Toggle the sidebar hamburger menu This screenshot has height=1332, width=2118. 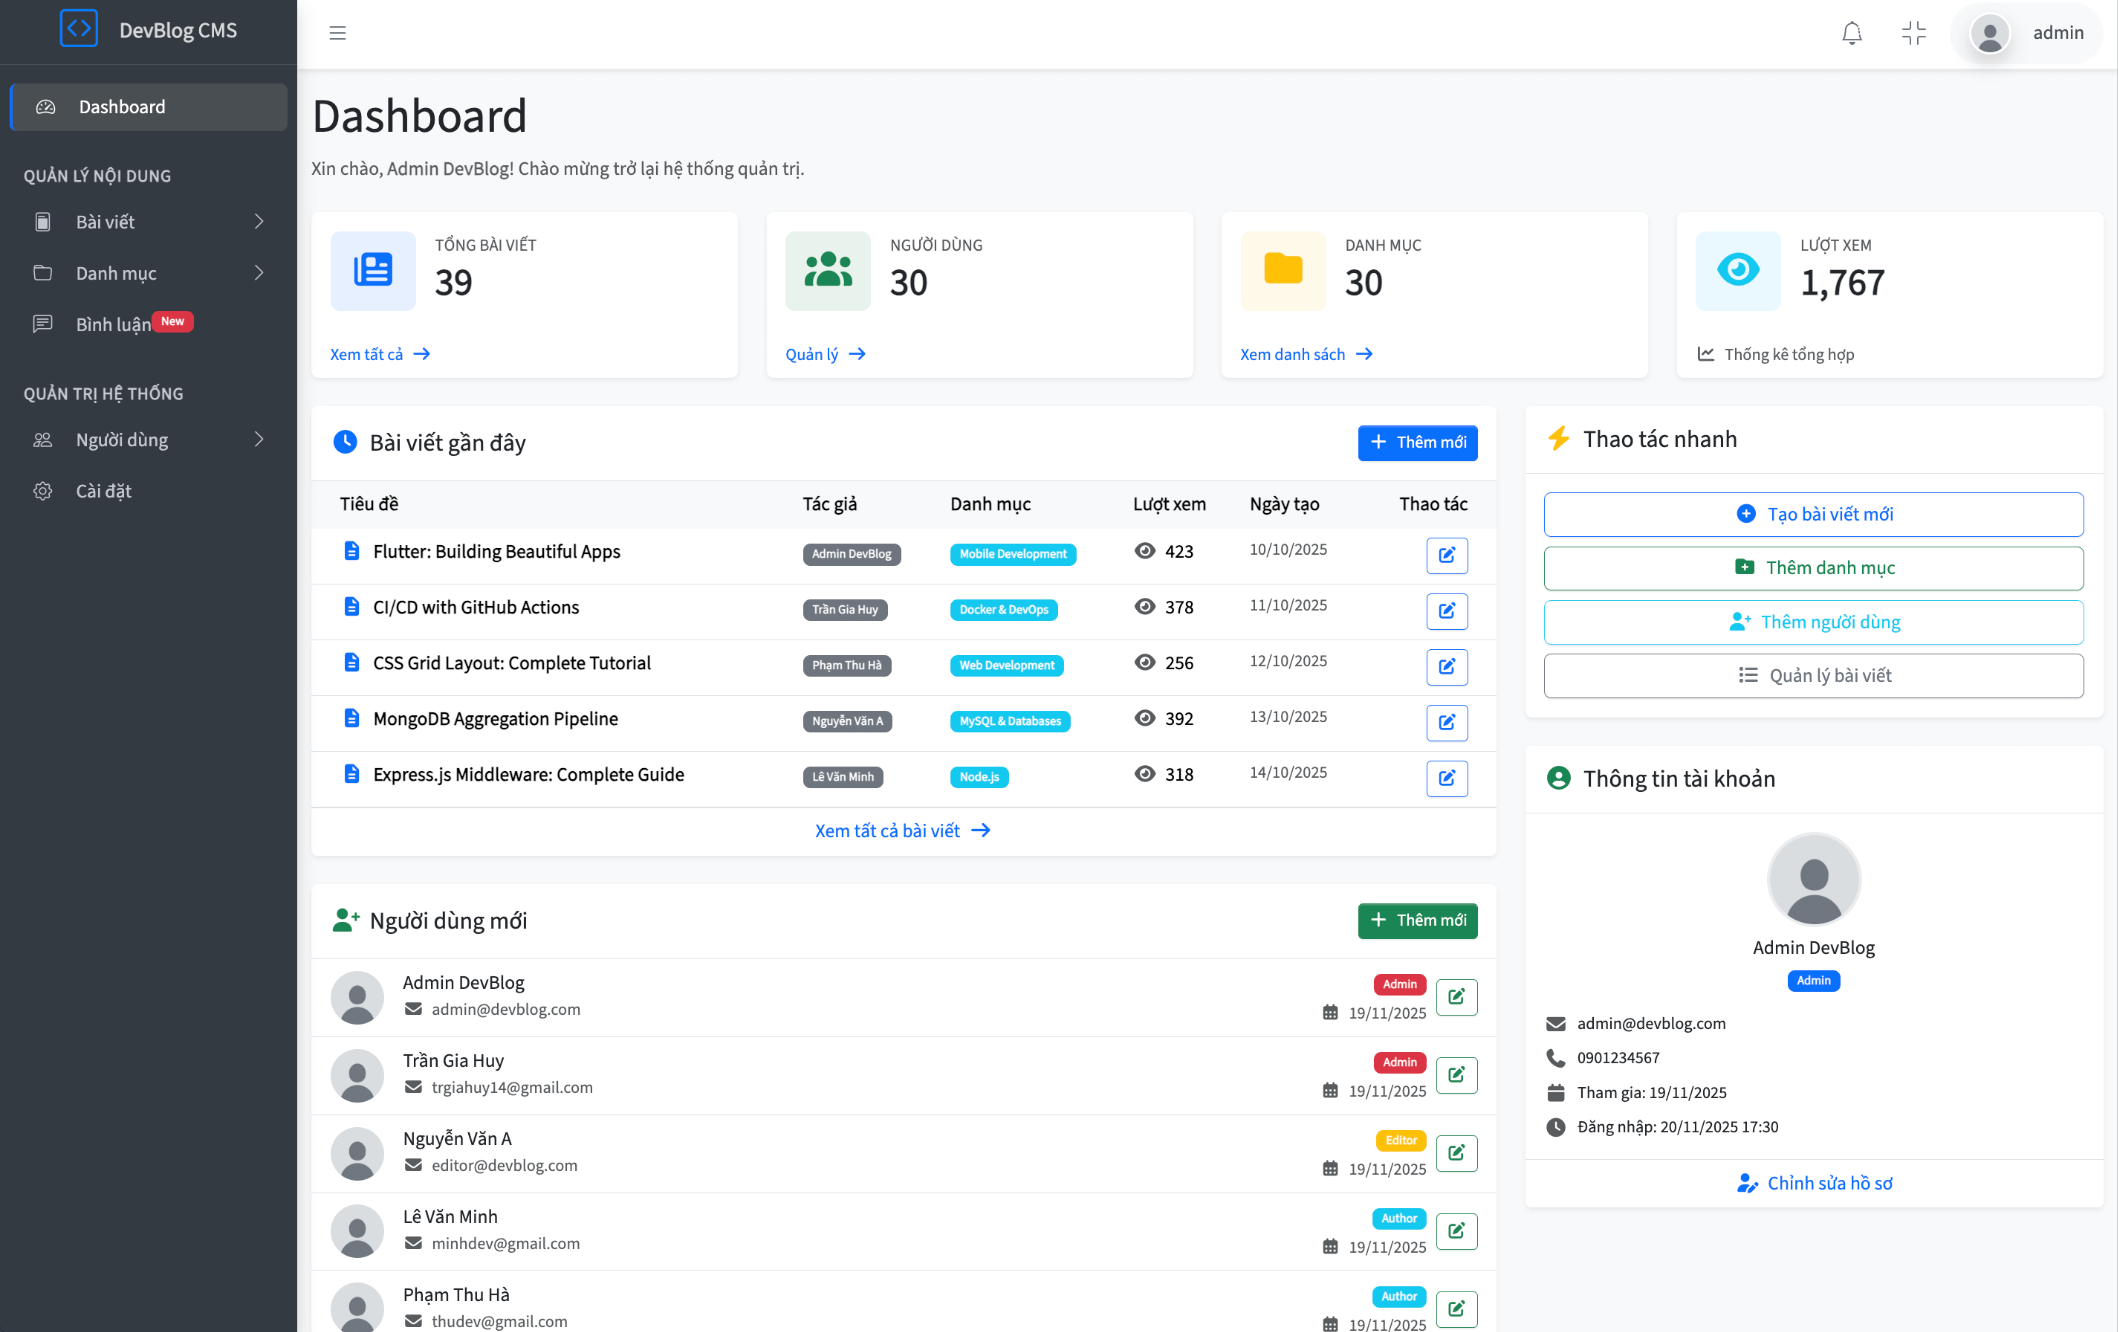coord(338,33)
